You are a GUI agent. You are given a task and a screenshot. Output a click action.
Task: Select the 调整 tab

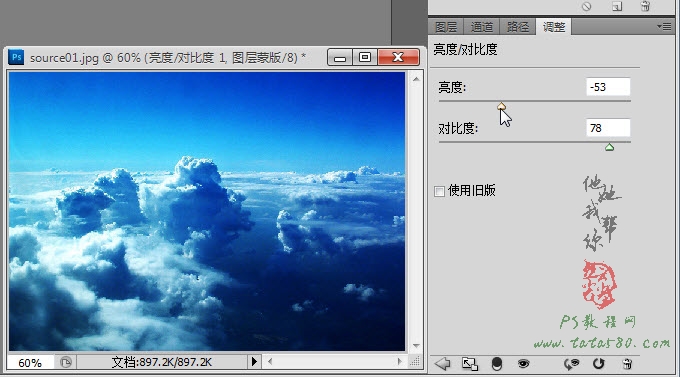tap(553, 27)
